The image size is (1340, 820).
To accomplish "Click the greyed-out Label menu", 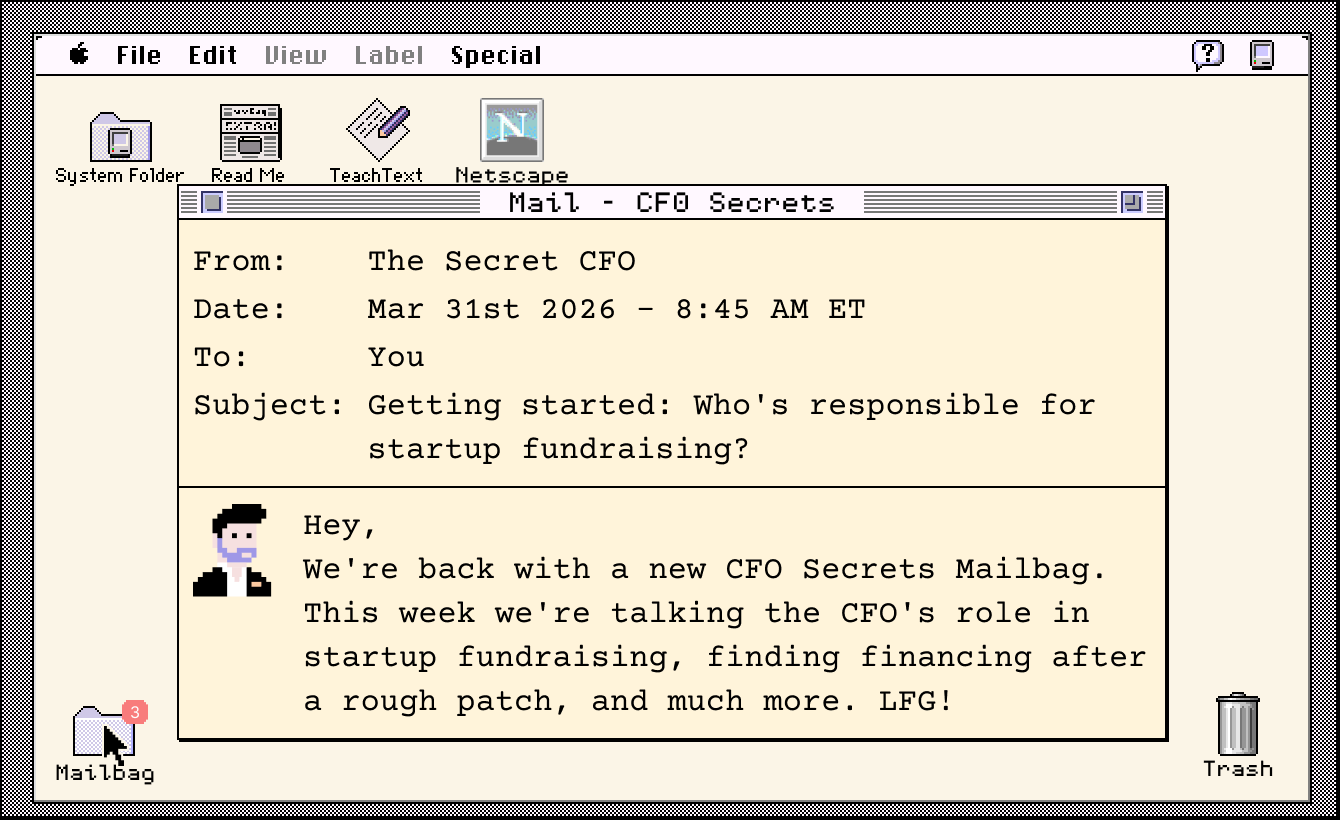I will point(389,55).
